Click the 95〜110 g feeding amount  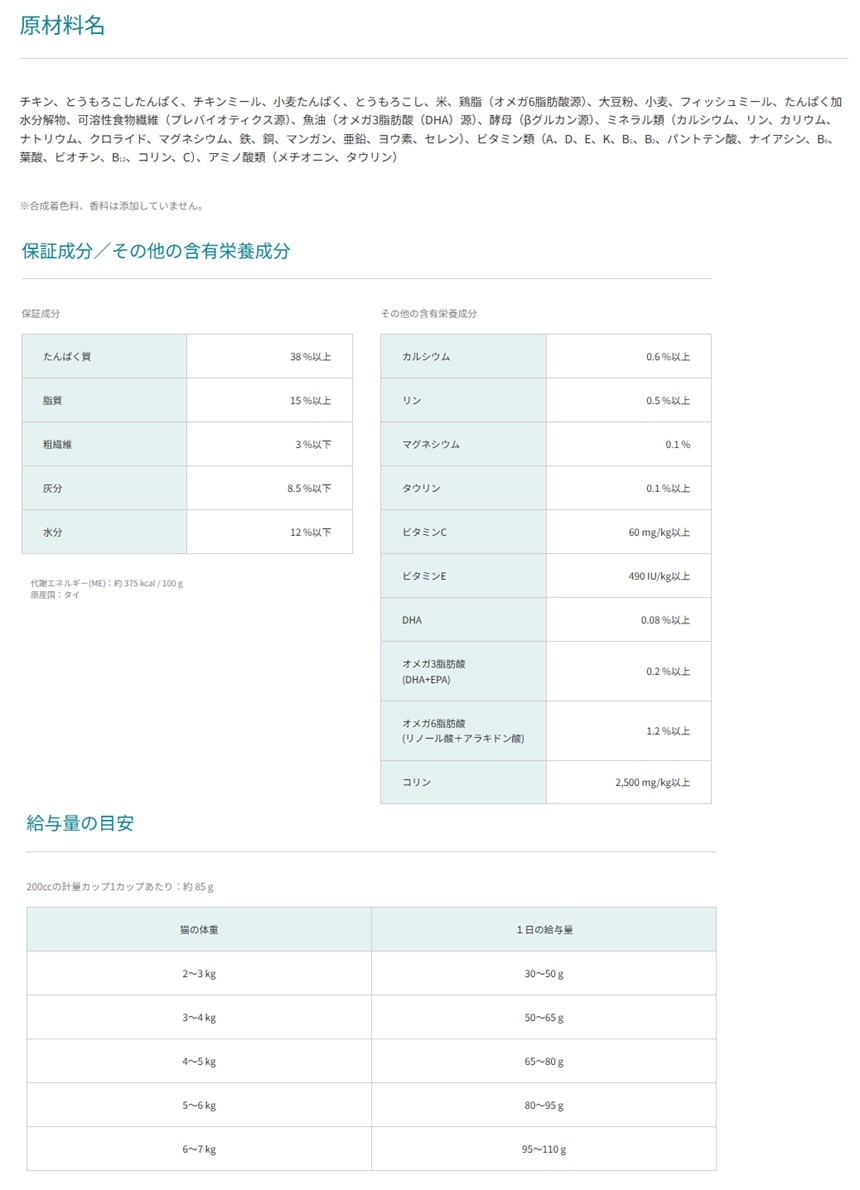(543, 1150)
